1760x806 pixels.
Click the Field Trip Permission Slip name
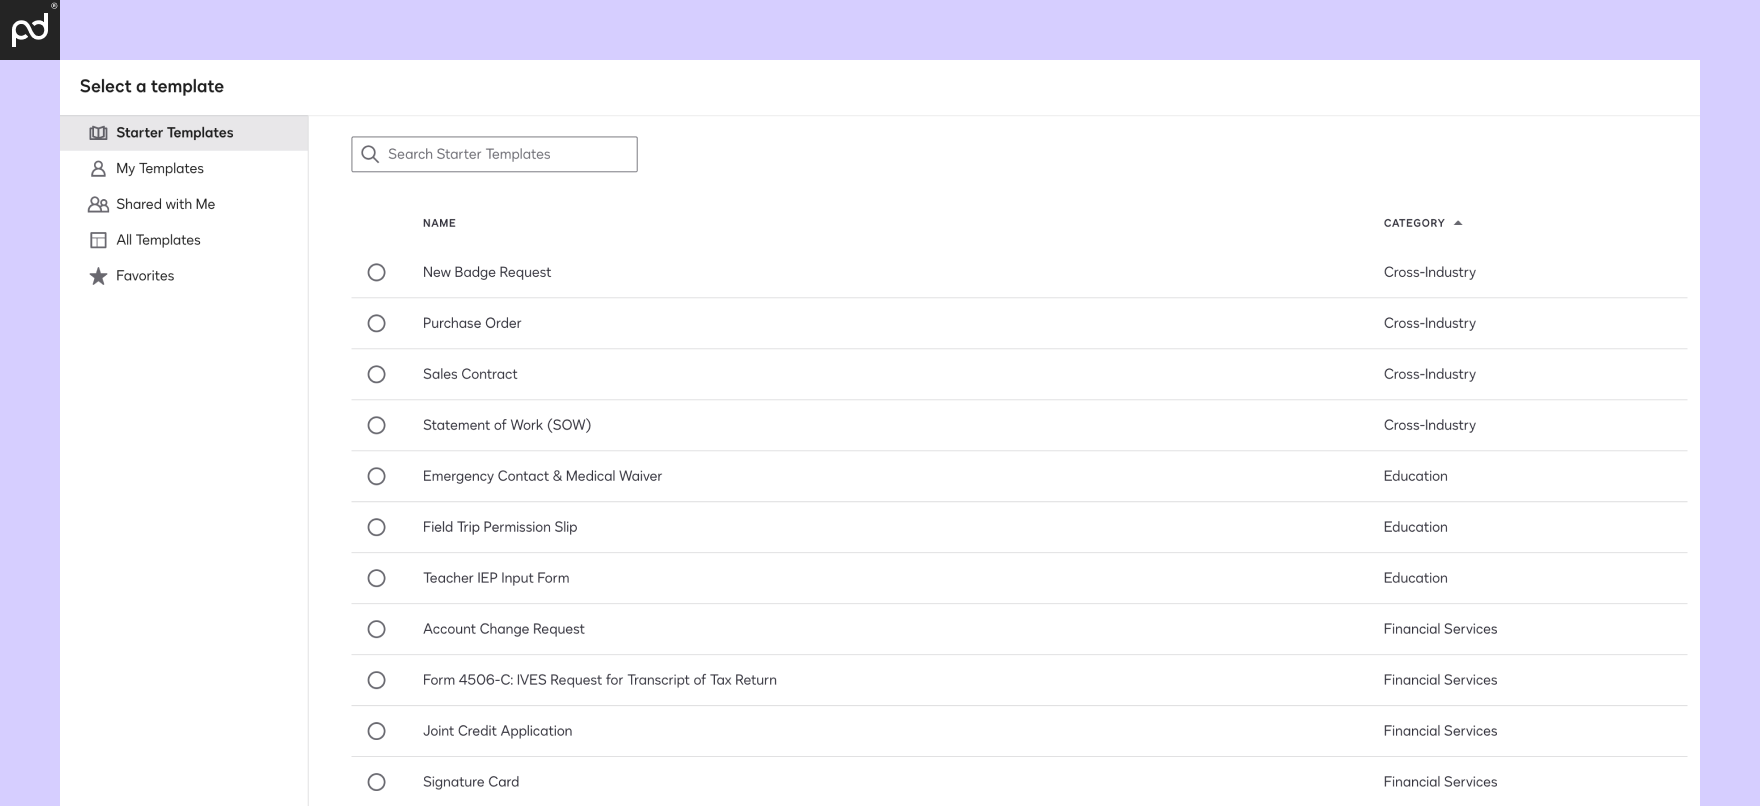click(x=500, y=527)
